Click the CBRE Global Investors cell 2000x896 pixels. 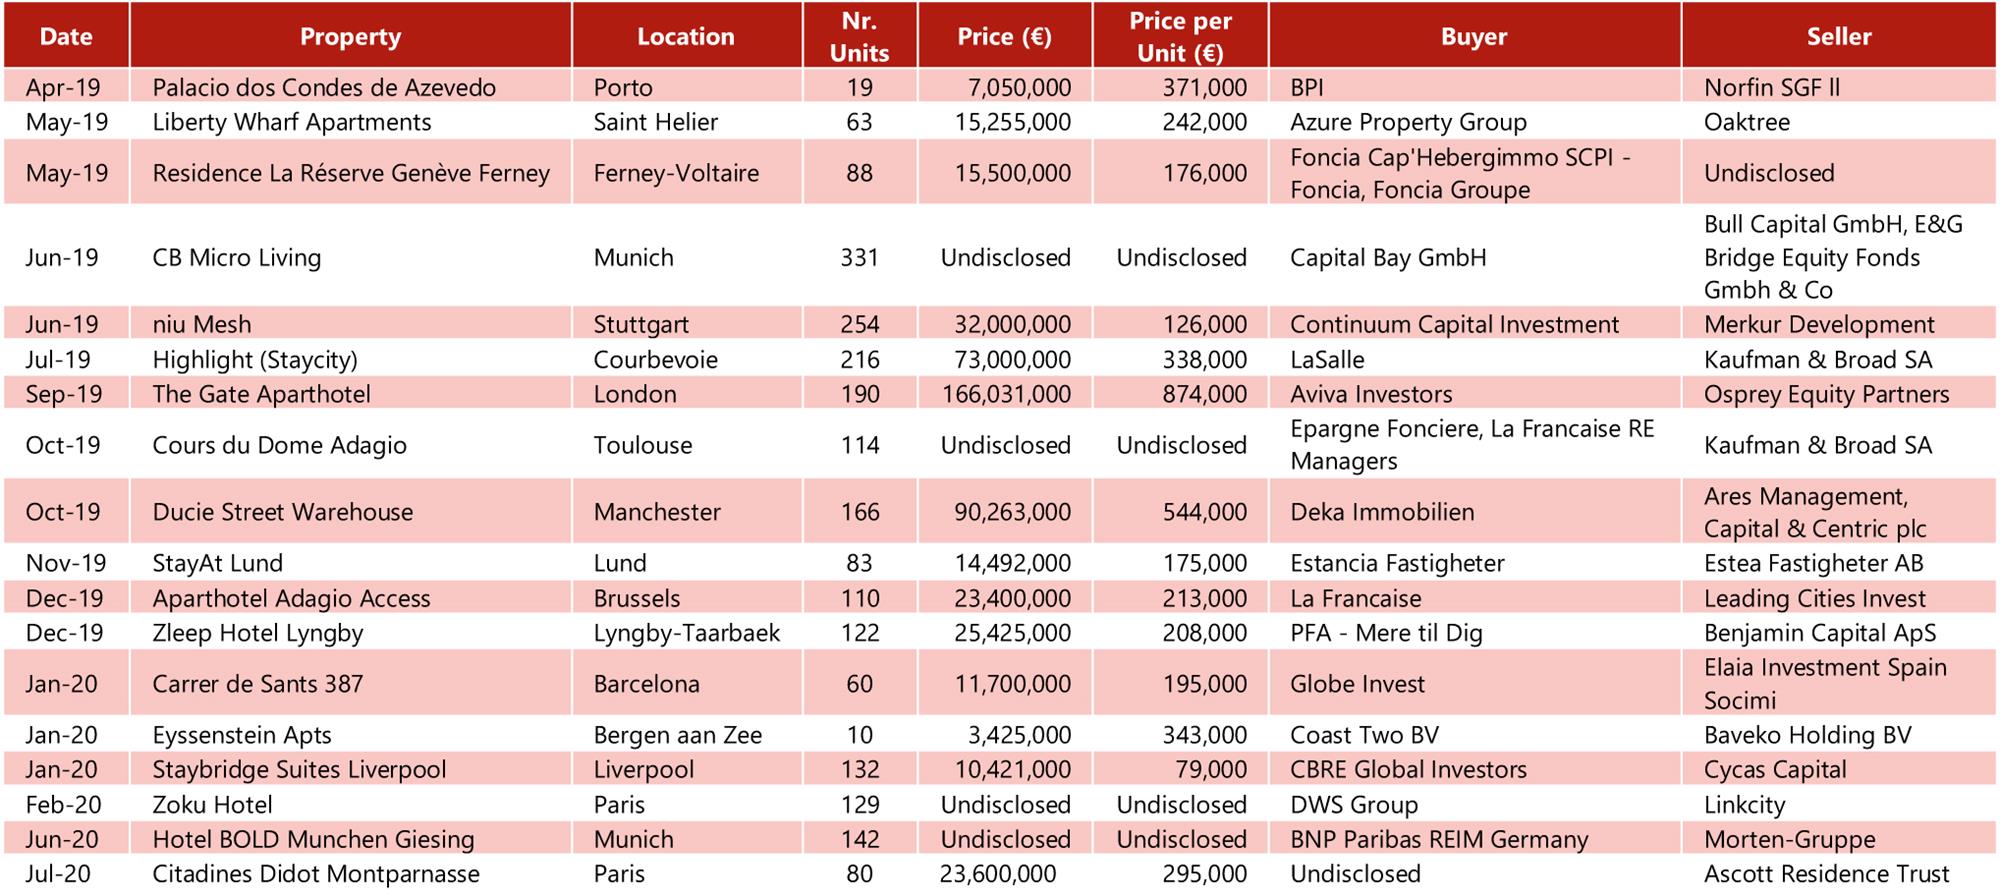[x=1408, y=770]
